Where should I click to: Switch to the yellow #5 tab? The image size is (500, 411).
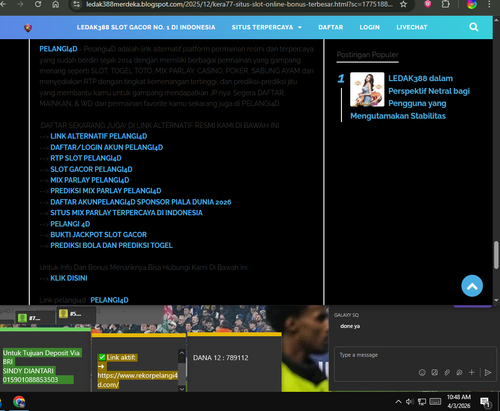(76, 314)
